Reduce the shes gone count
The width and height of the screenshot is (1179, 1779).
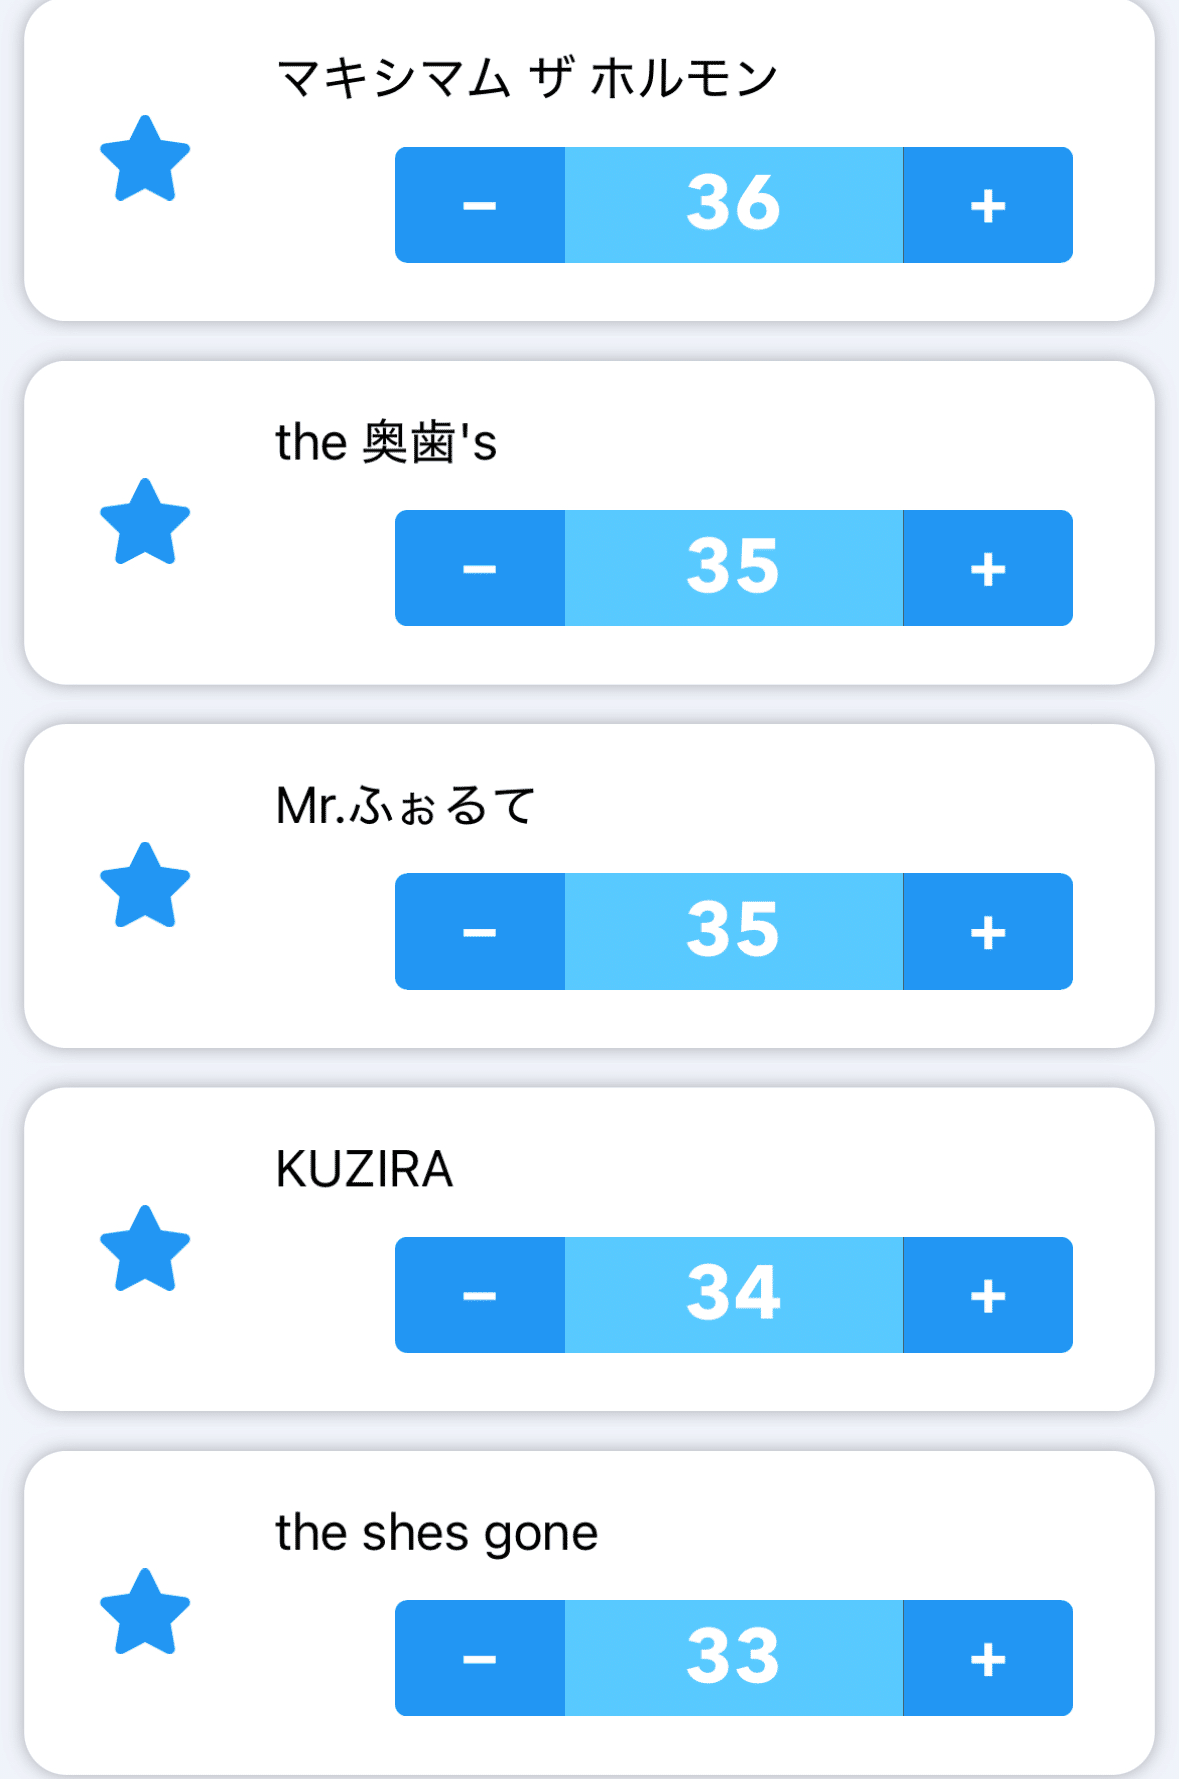point(480,1658)
